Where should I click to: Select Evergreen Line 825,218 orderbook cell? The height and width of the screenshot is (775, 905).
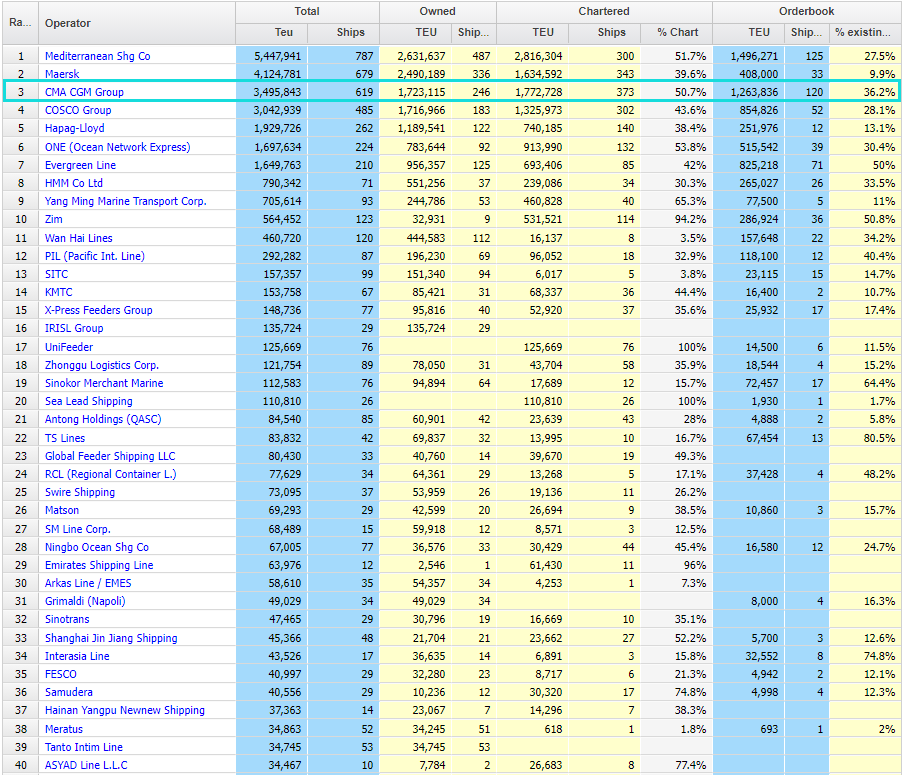point(749,165)
